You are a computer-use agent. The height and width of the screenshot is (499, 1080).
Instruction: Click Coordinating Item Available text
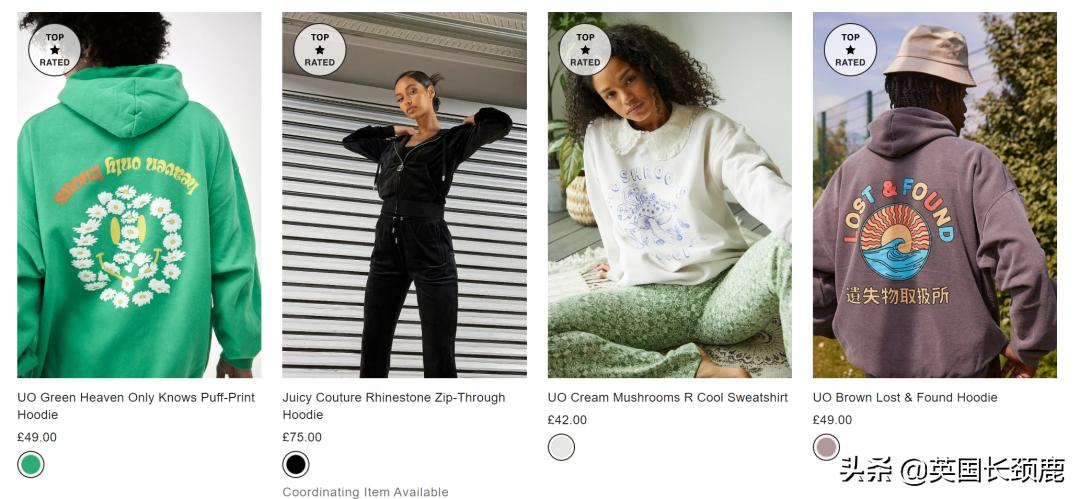(365, 492)
